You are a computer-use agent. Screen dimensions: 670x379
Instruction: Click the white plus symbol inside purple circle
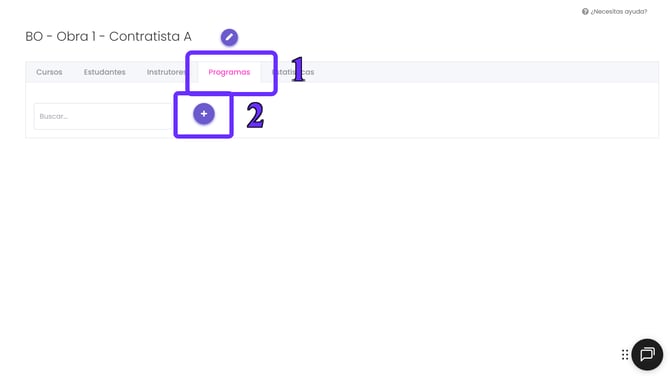[x=204, y=114]
